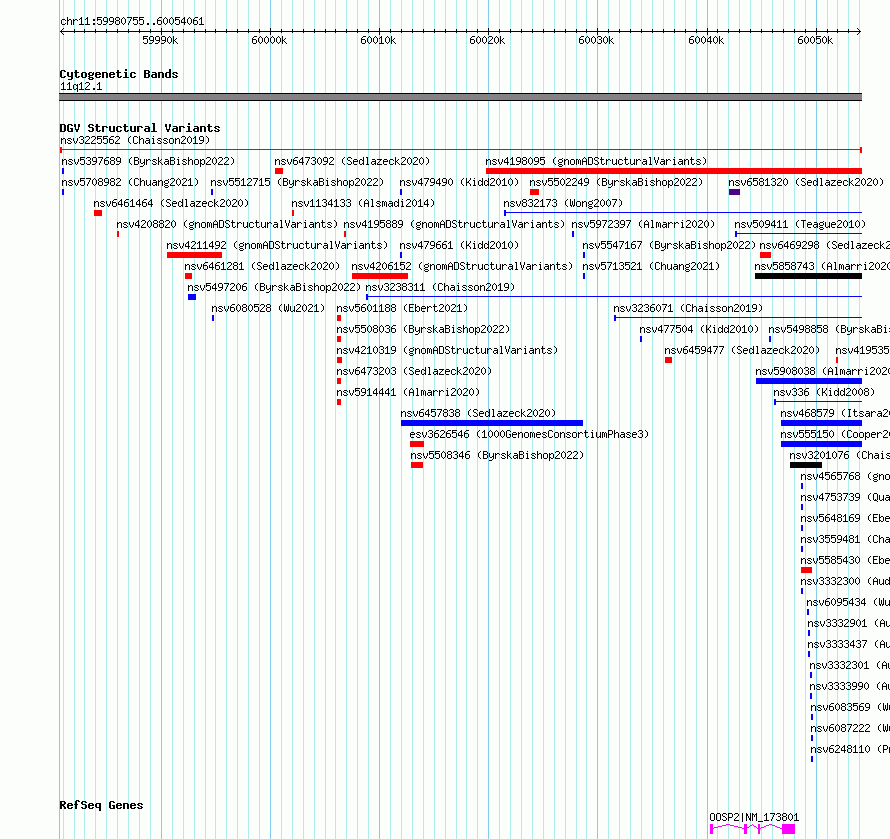Click the red nsv5585430 variant bar

click(806, 570)
